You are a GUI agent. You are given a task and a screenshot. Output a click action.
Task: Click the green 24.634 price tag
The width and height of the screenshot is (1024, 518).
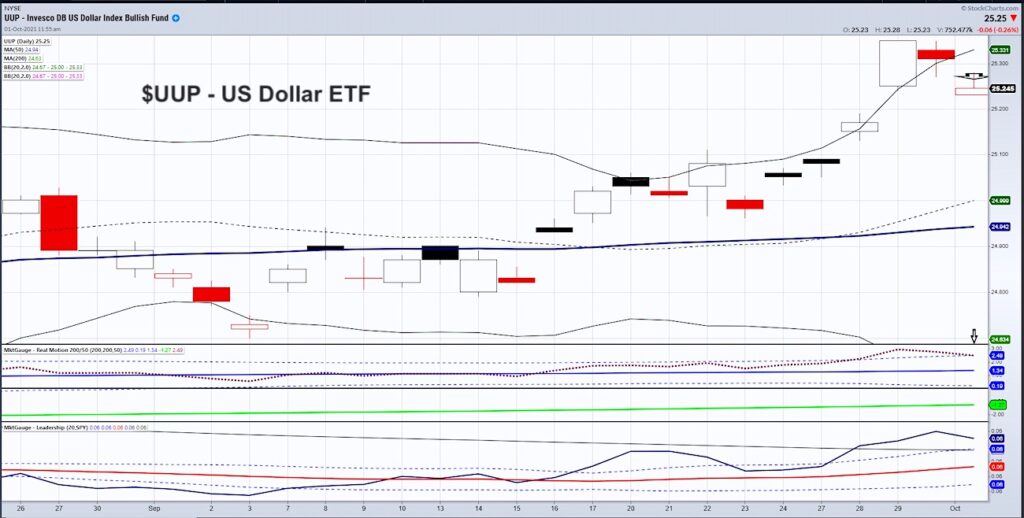1000,339
